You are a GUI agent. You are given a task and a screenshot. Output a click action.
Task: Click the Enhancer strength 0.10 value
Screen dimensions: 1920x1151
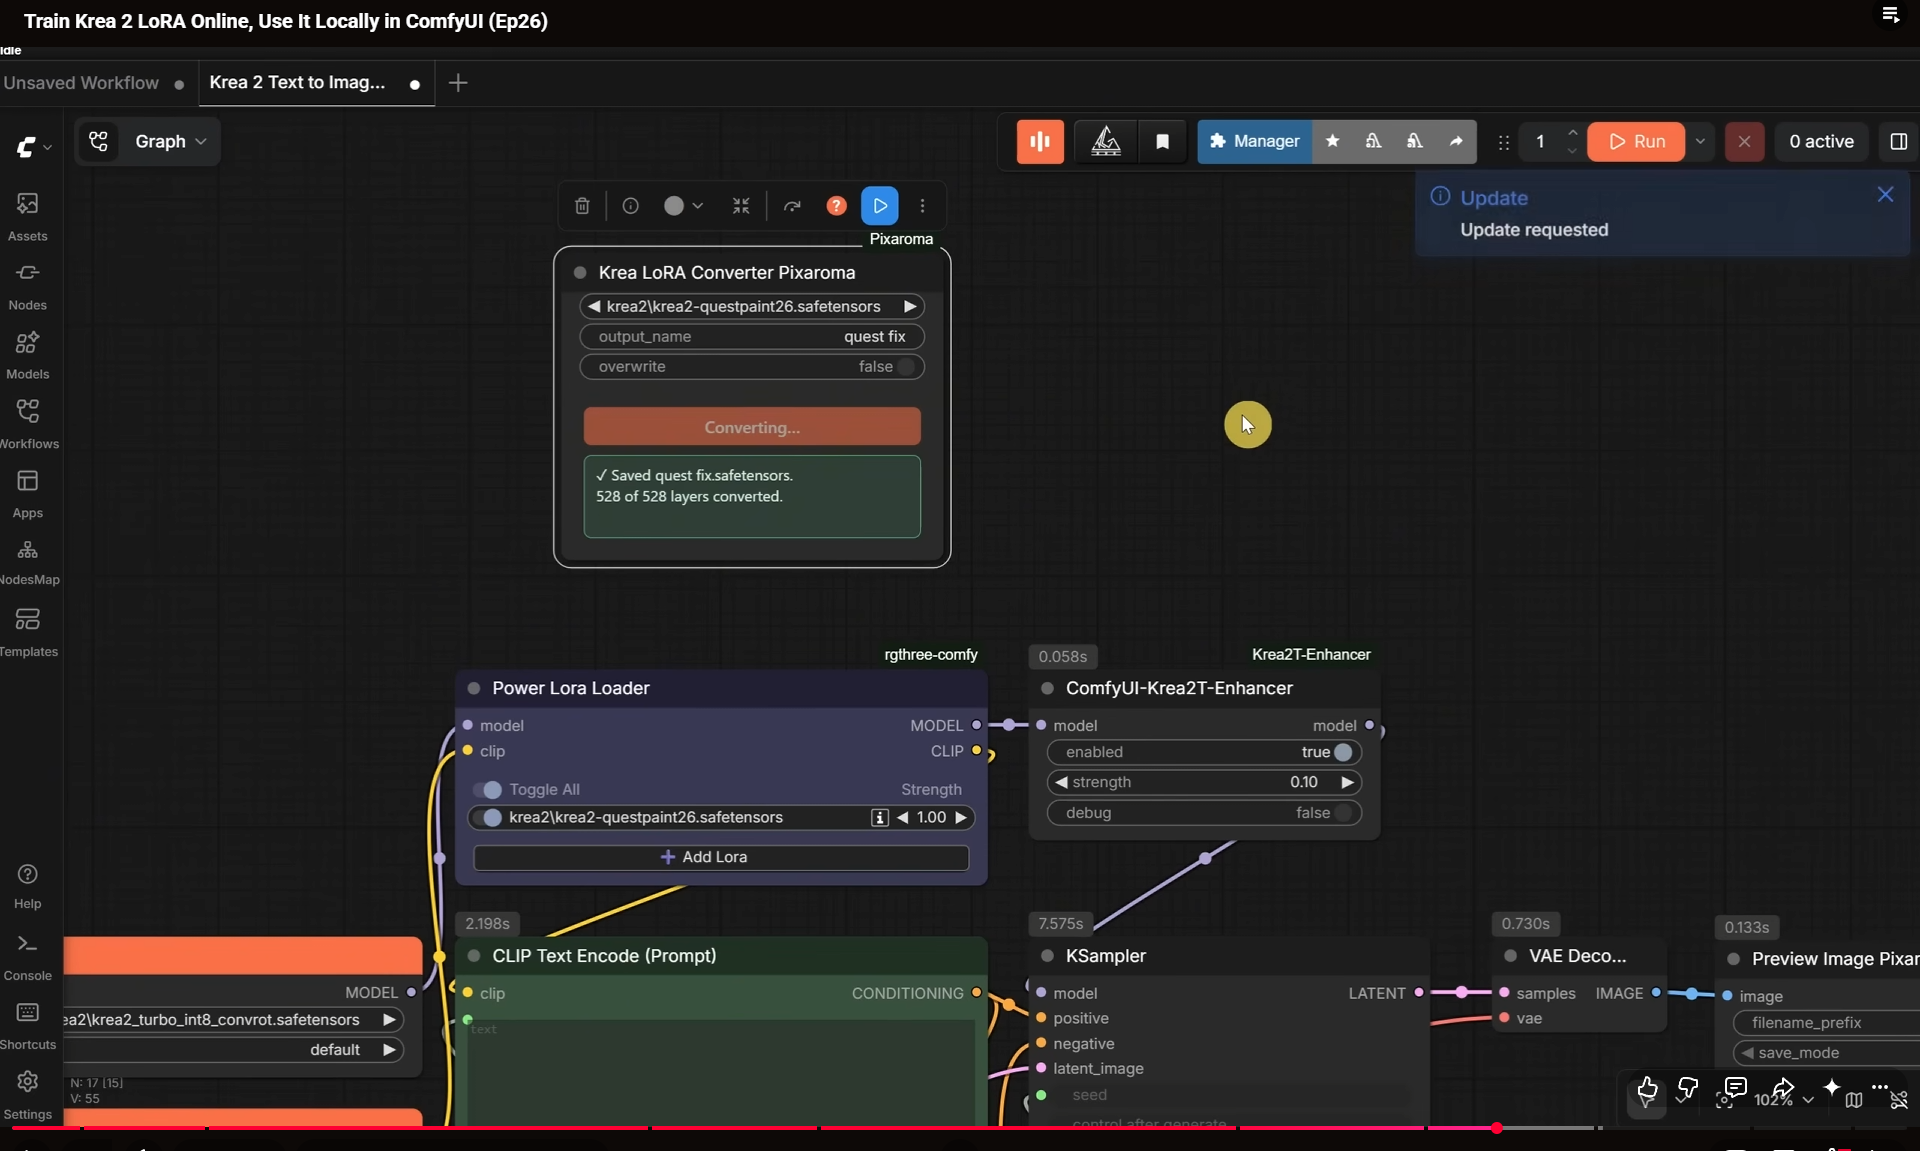pyautogui.click(x=1303, y=782)
